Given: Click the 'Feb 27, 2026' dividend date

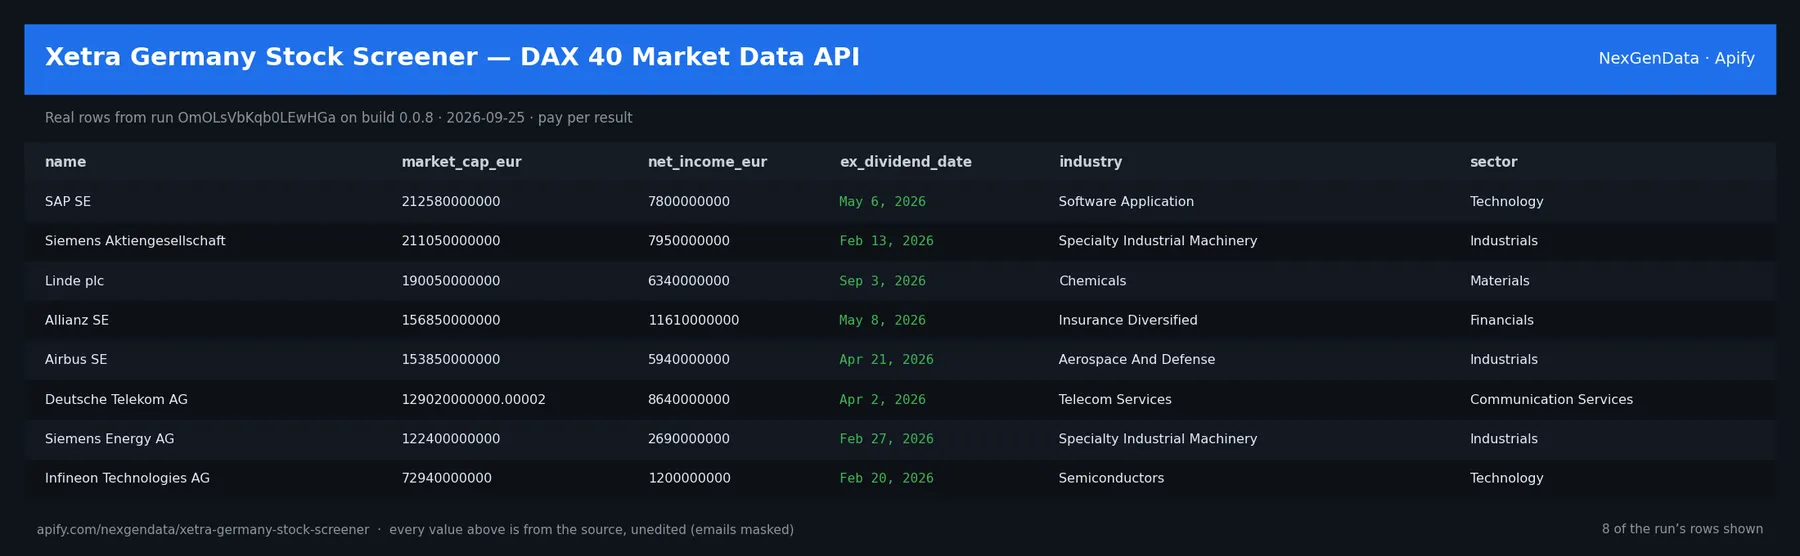Looking at the screenshot, I should click(886, 439).
